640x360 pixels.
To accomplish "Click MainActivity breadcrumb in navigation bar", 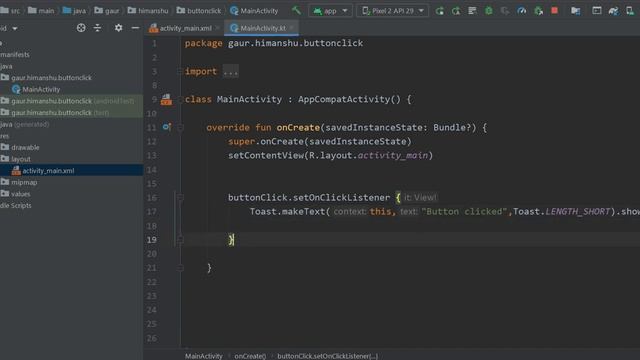I will (x=254, y=11).
